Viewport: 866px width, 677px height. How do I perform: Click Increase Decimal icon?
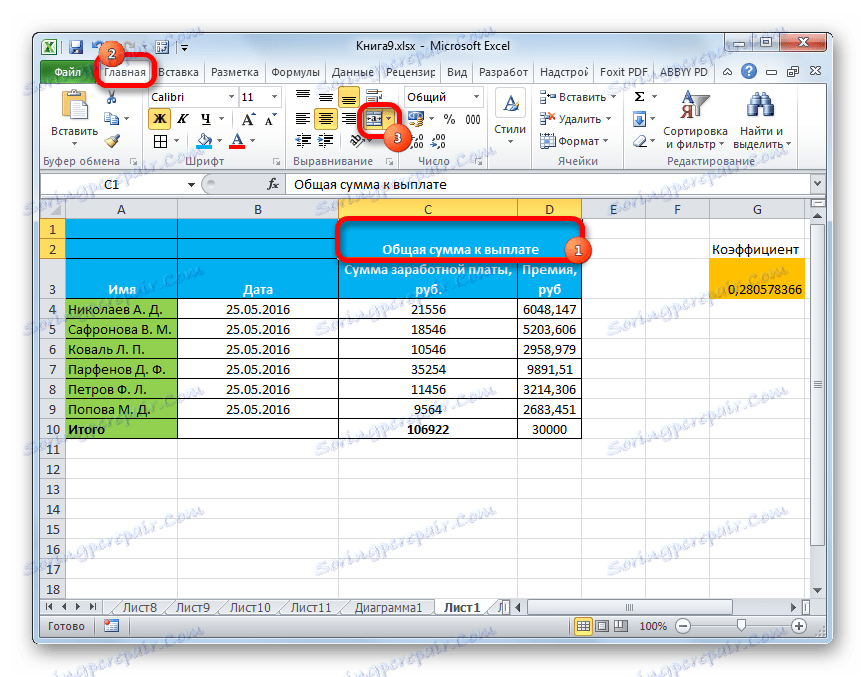(x=416, y=141)
